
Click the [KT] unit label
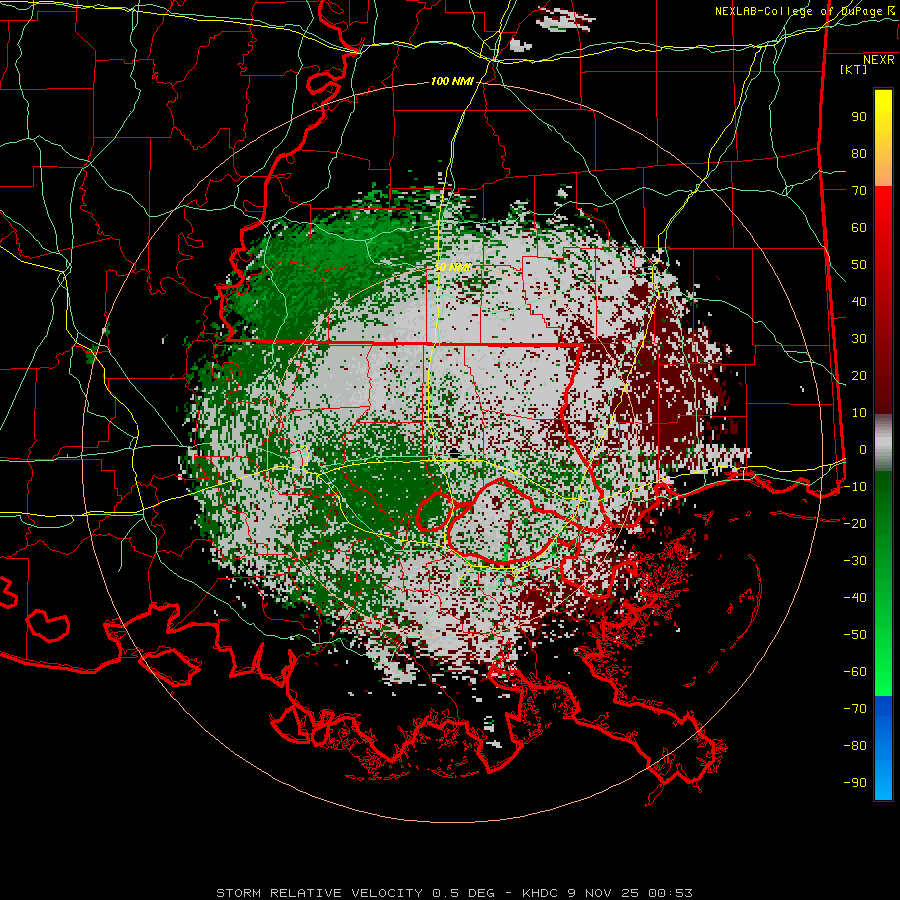click(x=854, y=70)
